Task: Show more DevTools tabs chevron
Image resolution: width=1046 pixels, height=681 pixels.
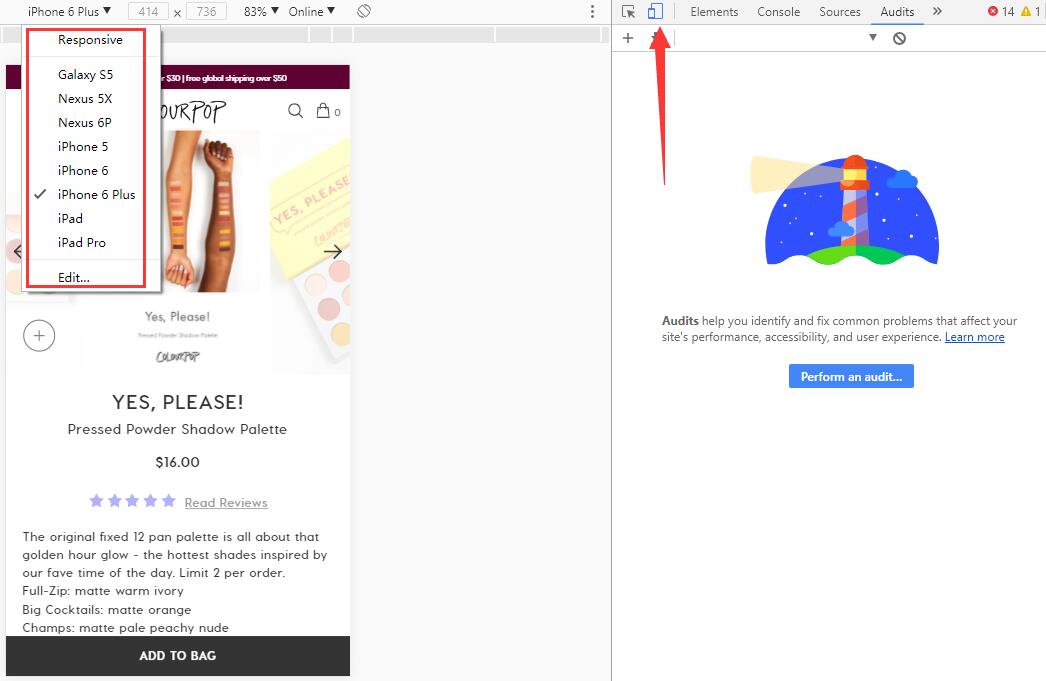Action: [937, 11]
